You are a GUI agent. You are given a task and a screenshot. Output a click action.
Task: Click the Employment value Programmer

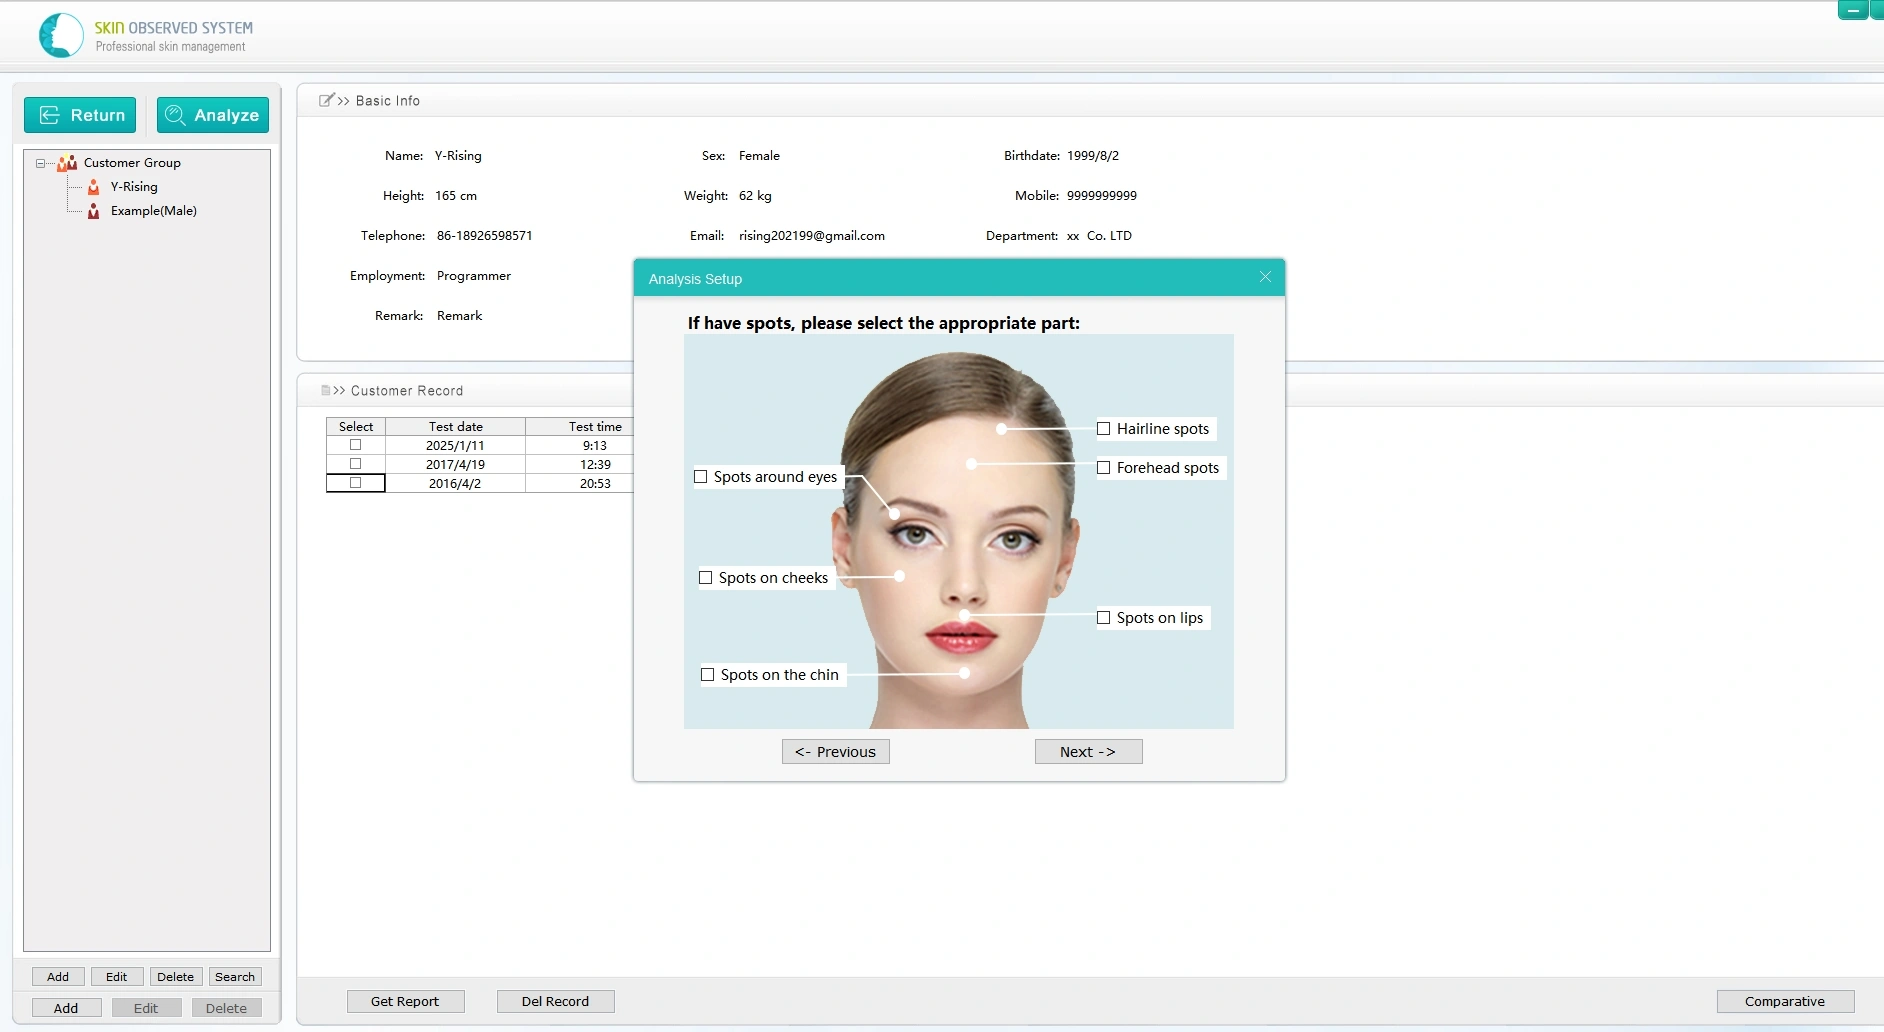click(x=474, y=276)
